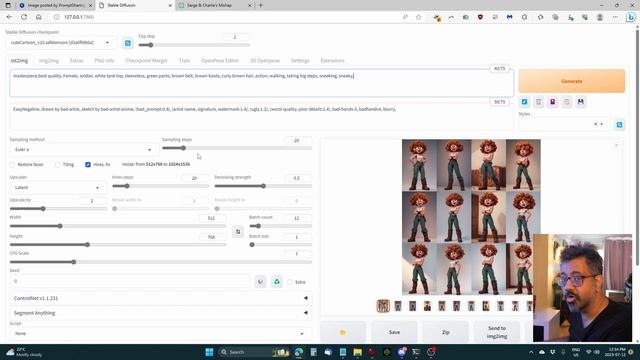Go back in browser history

point(9,17)
